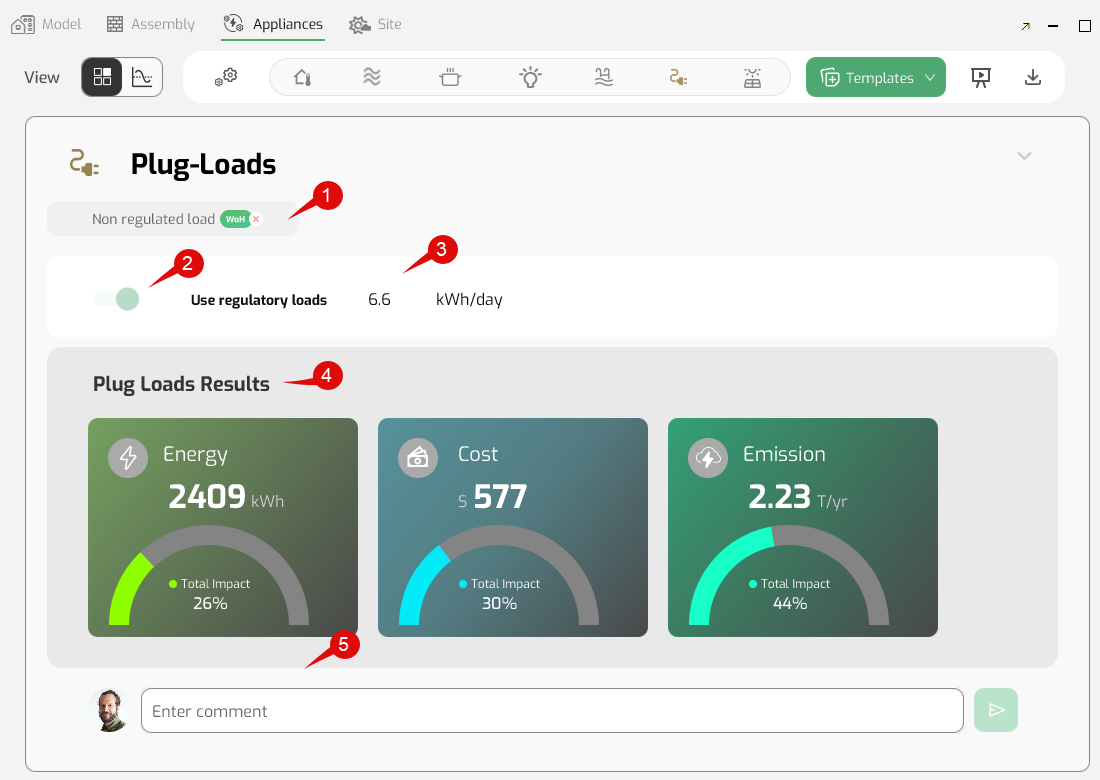Select the ventilation waves icon
The image size is (1100, 780).
372,77
